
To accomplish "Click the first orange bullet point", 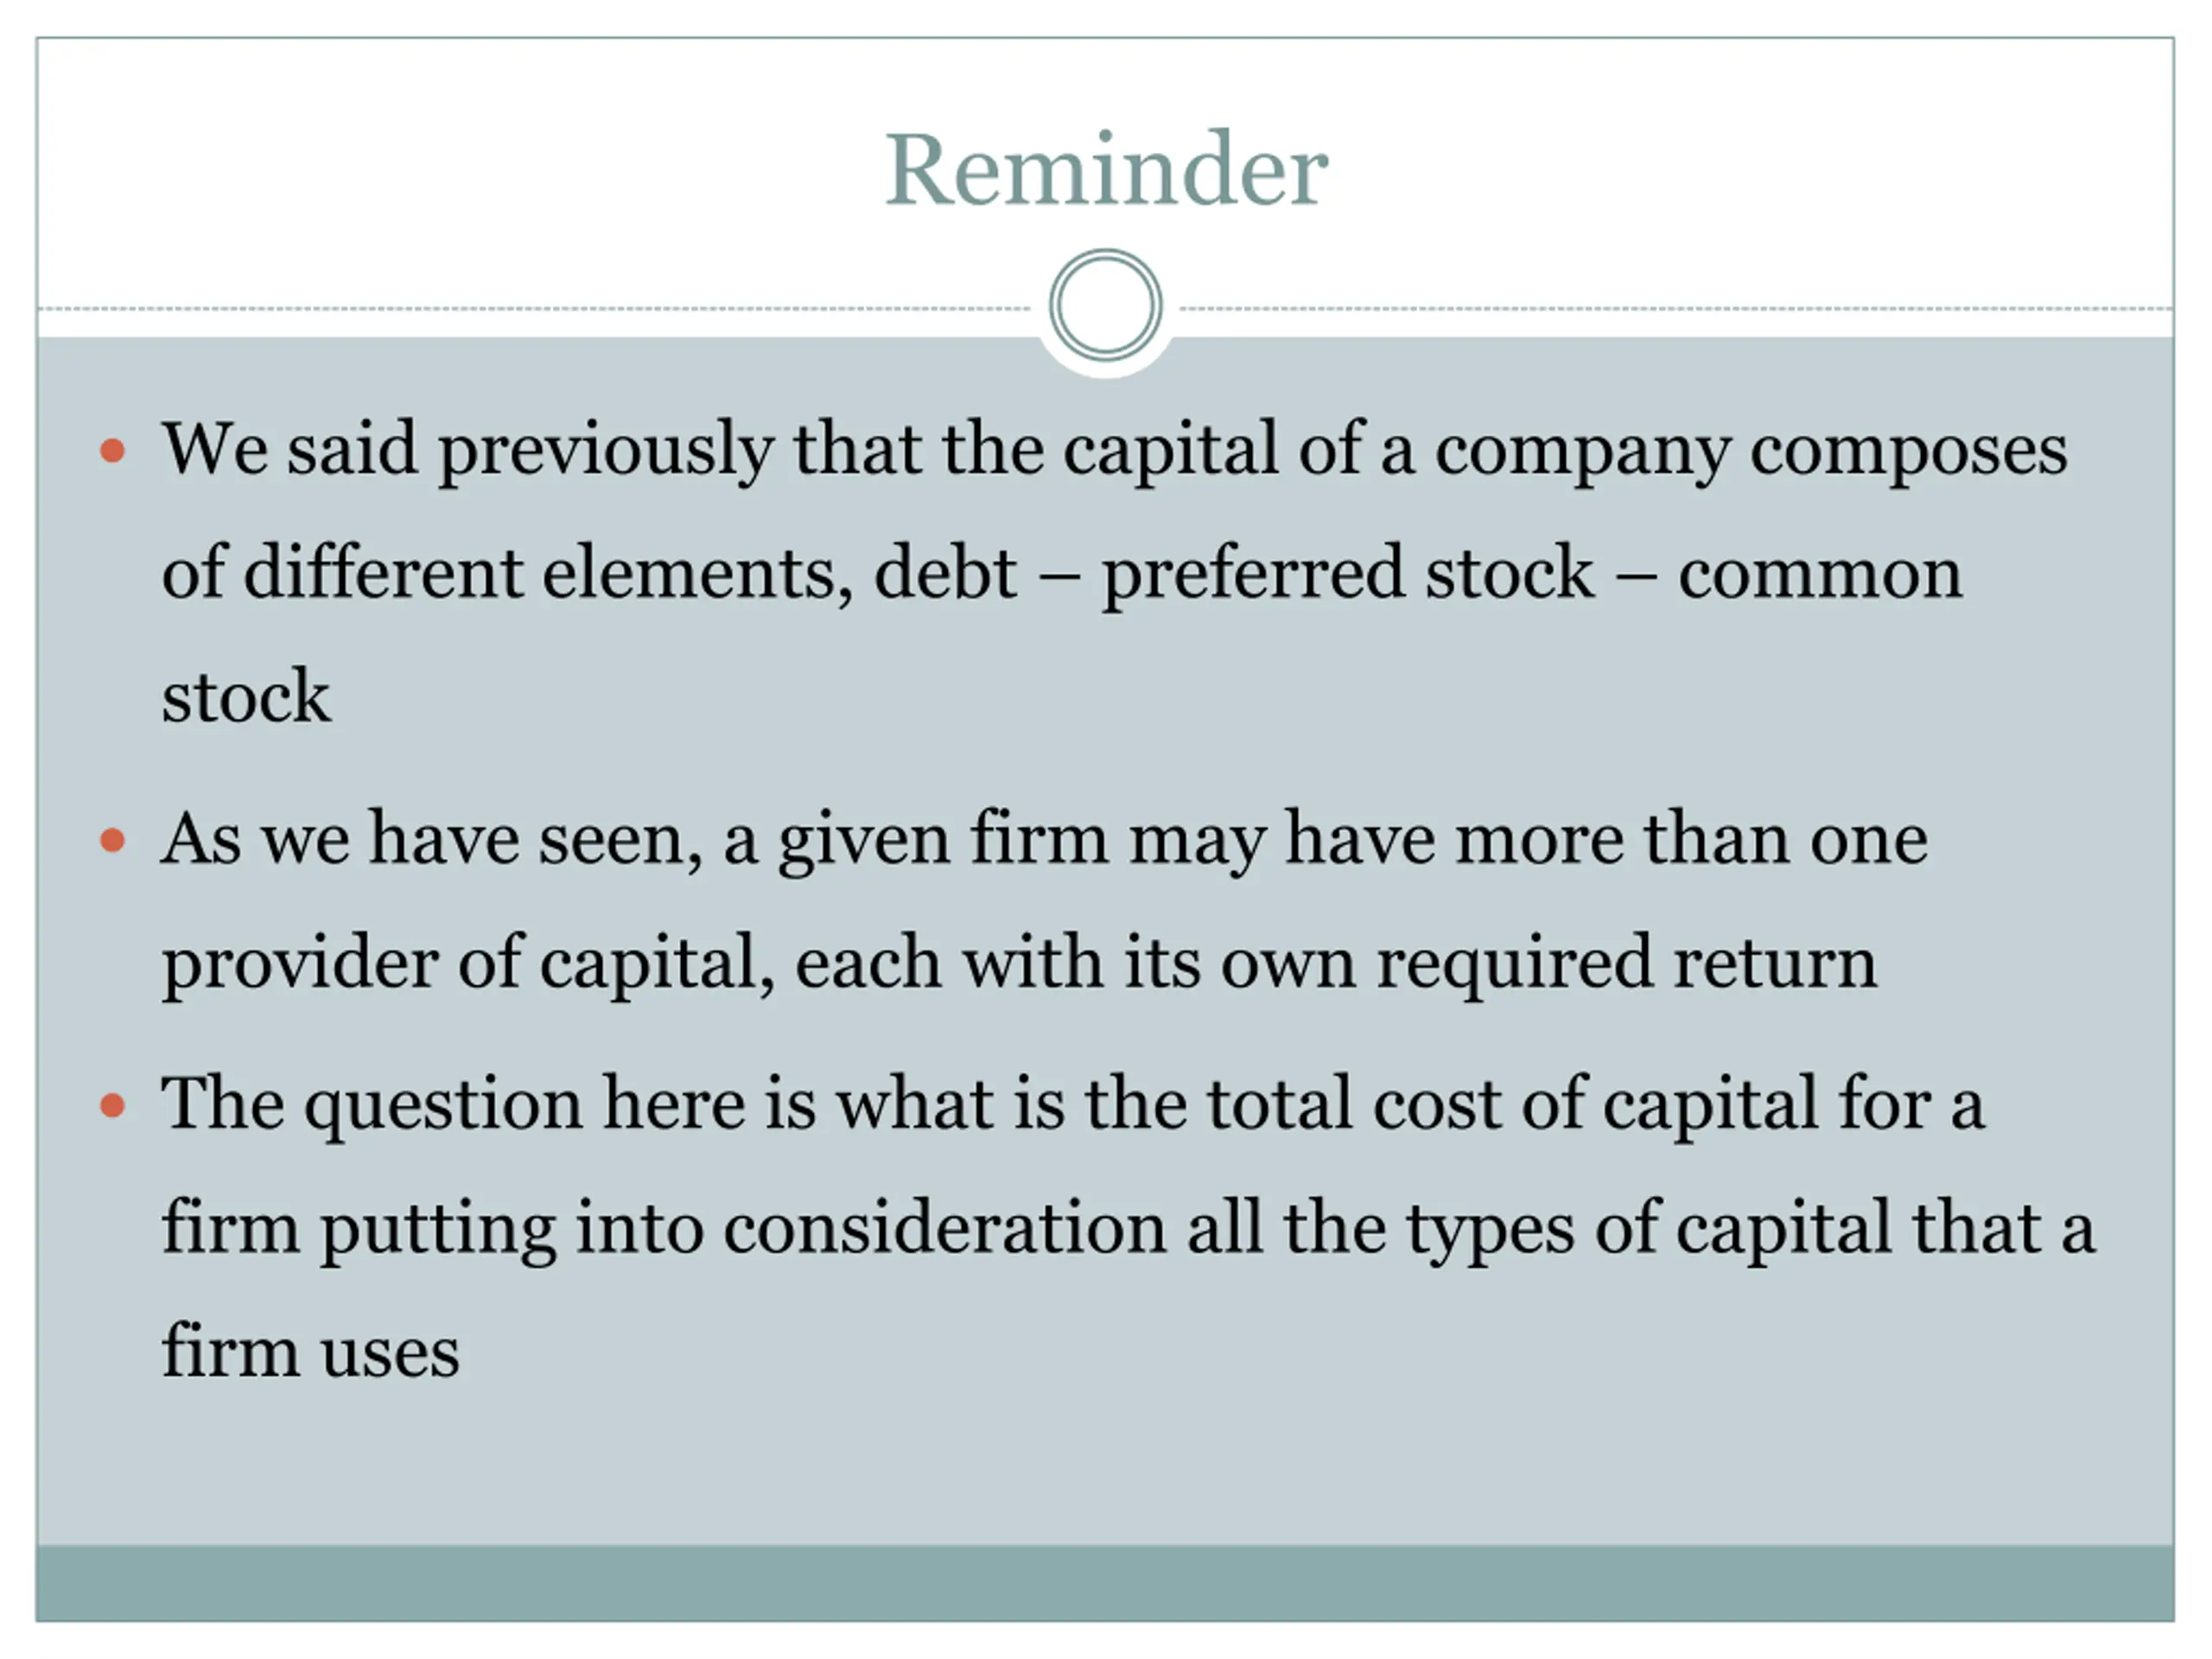I will pos(113,450).
